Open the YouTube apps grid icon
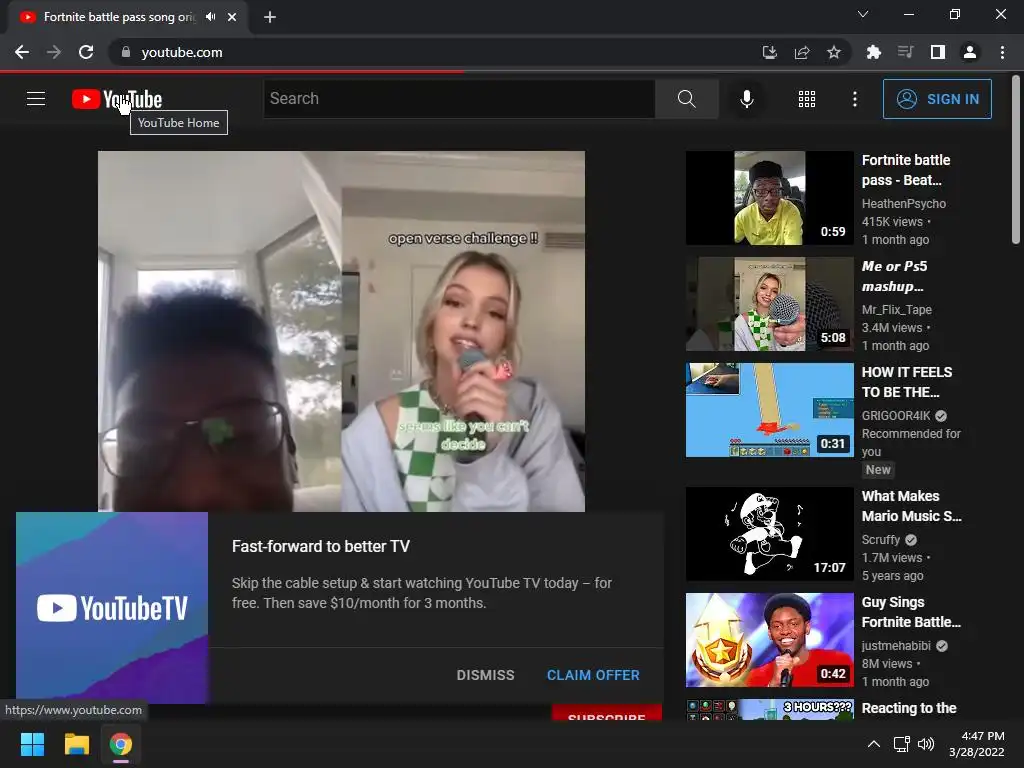 (807, 99)
